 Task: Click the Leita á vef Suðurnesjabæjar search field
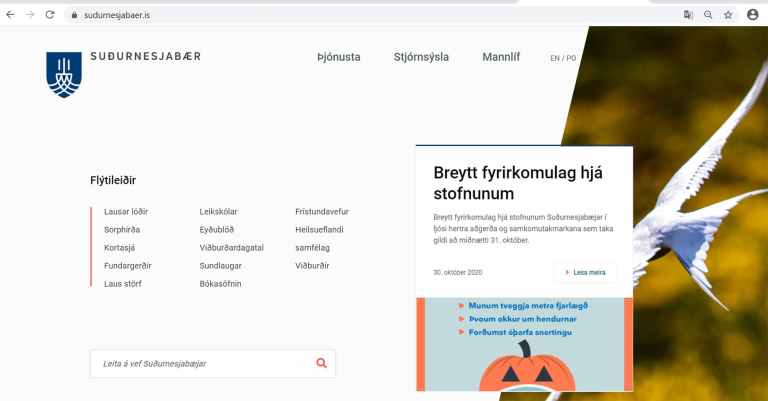coord(213,363)
